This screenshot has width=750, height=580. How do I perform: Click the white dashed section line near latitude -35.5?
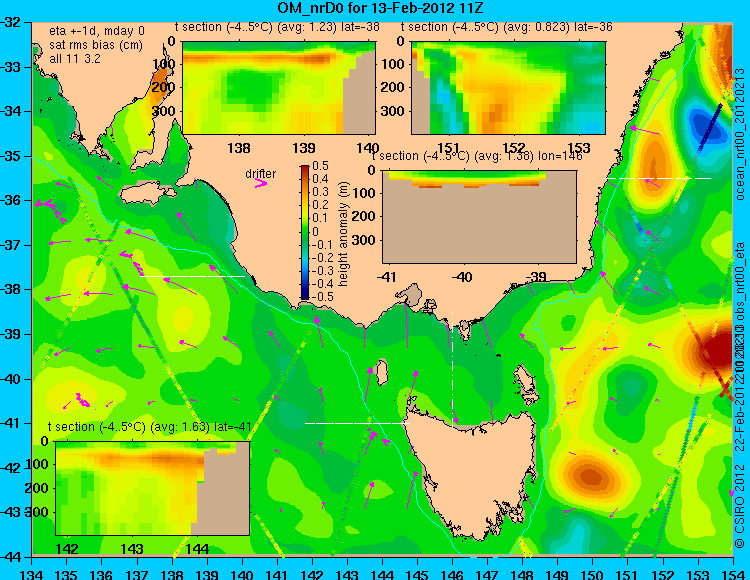click(x=659, y=178)
